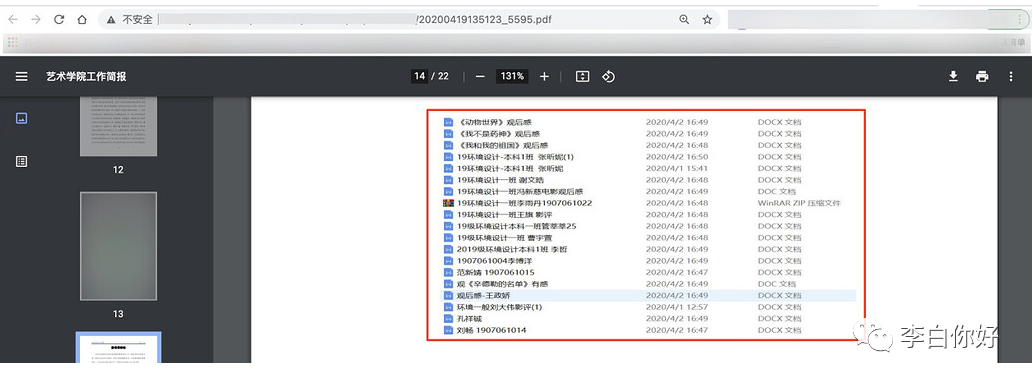Click the total page count 22
This screenshot has width=1033, height=382.
point(443,76)
